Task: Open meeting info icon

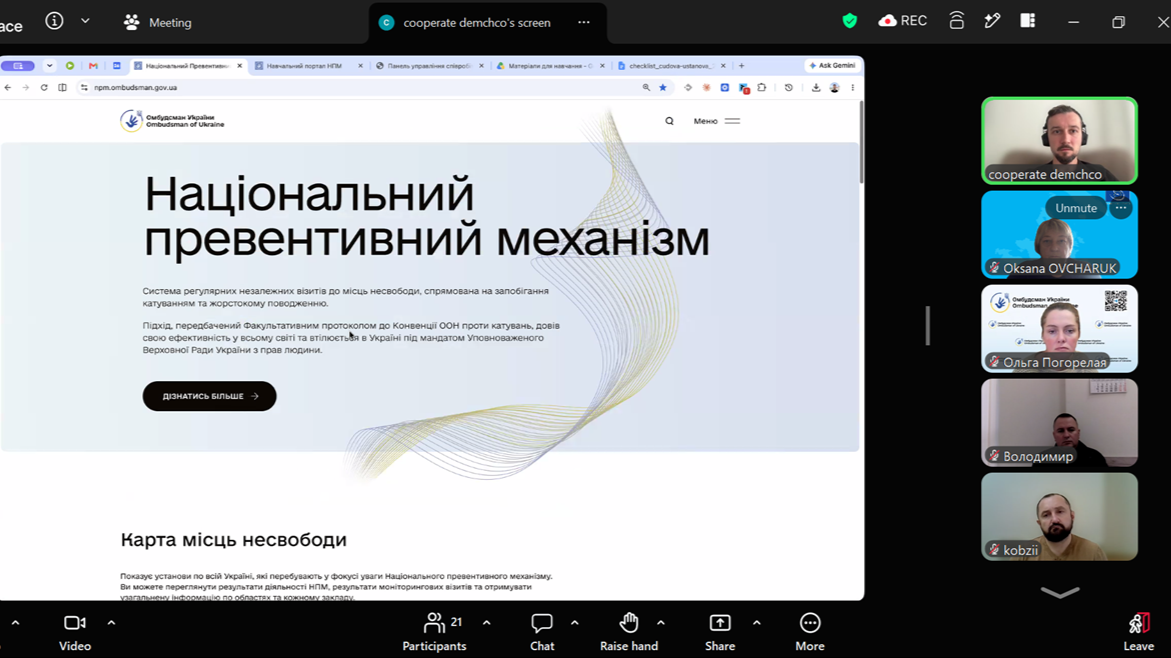Action: click(55, 21)
